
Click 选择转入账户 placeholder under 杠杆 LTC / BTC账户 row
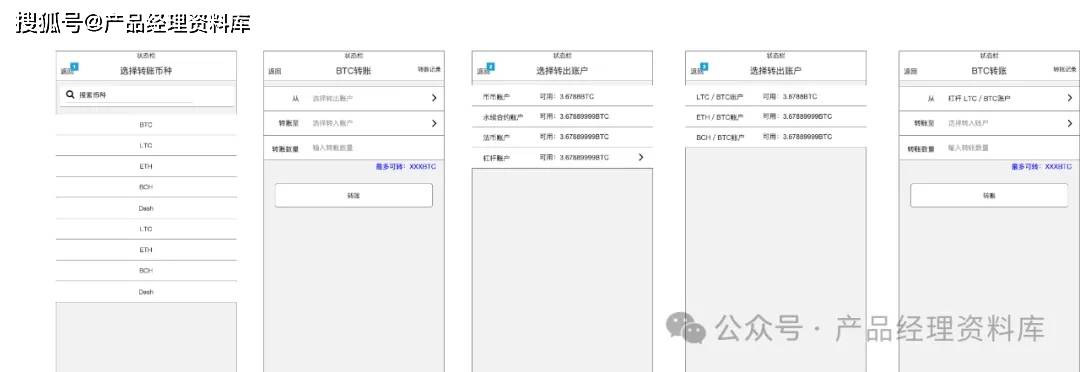point(968,123)
